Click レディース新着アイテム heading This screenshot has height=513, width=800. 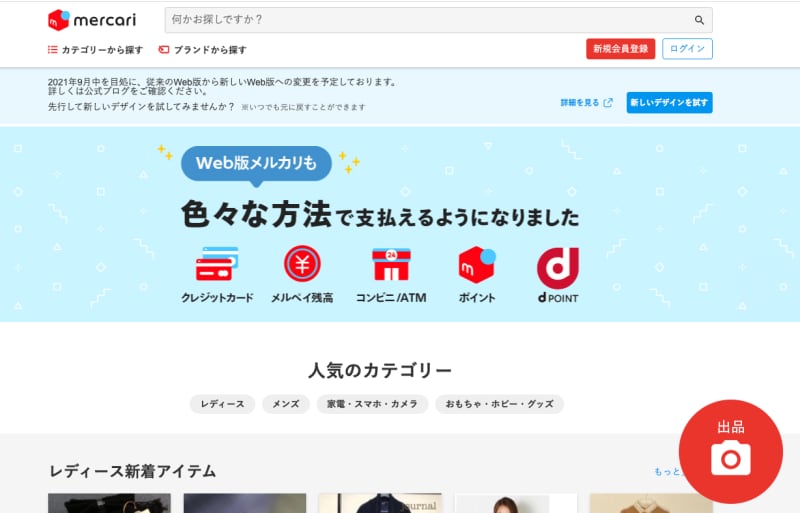[x=132, y=471]
